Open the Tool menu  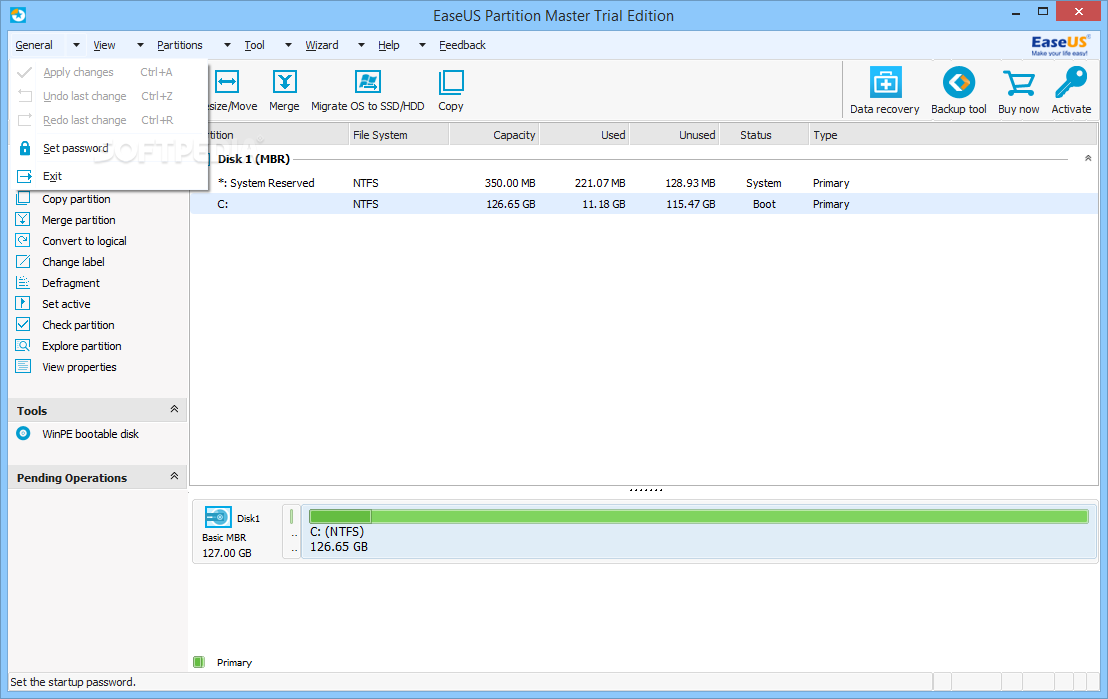(x=254, y=45)
